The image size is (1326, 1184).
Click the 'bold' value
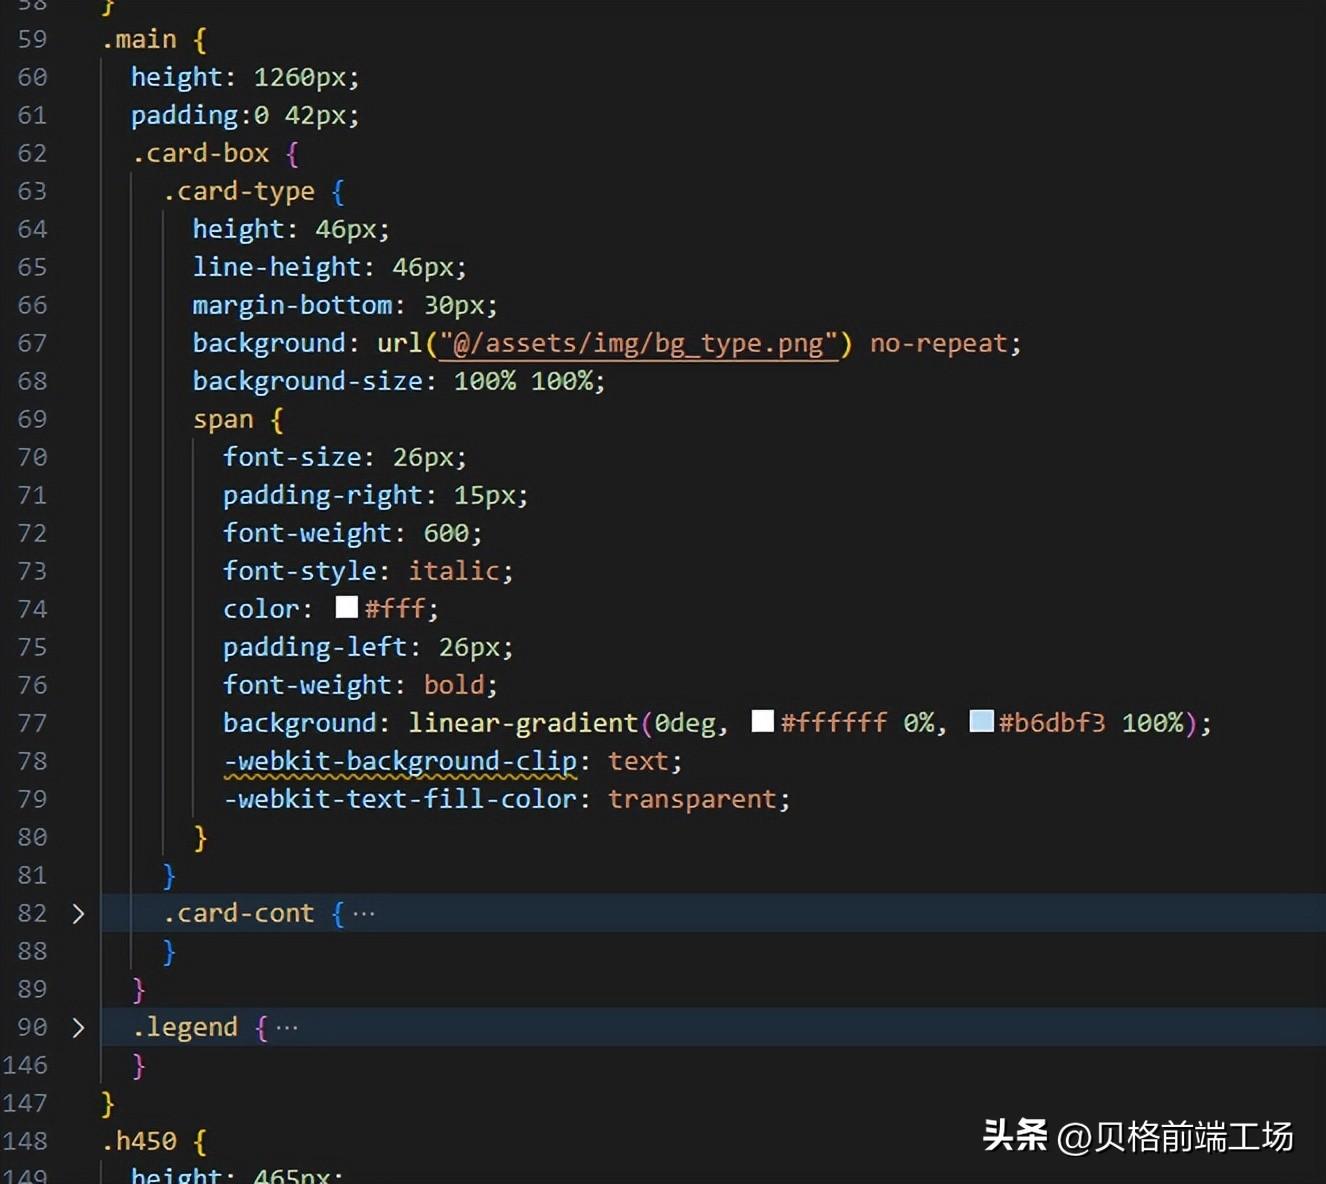pyautogui.click(x=454, y=685)
